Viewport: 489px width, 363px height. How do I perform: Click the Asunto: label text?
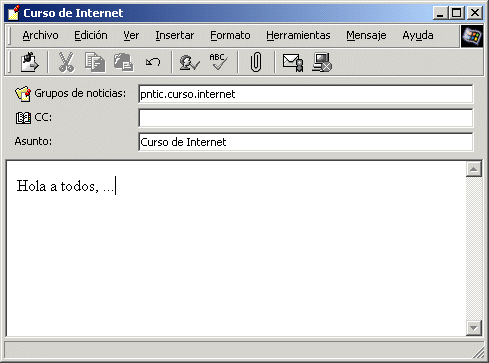click(33, 141)
